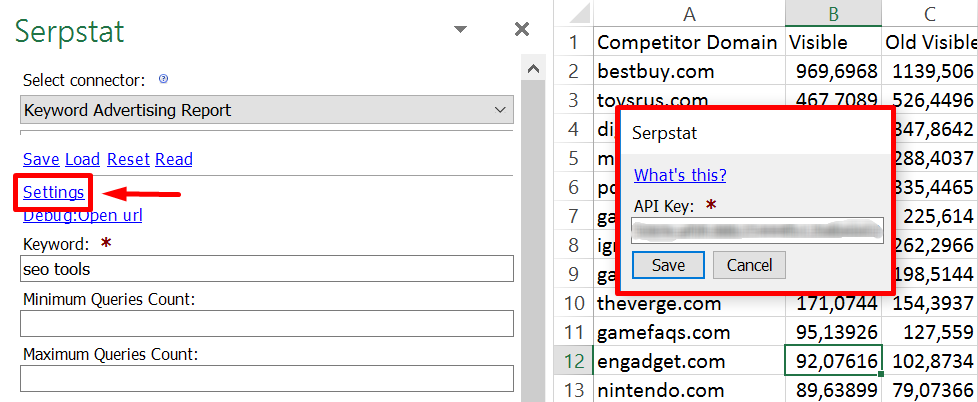Click the Maximum Queries Count field
The width and height of the screenshot is (978, 402).
(x=267, y=378)
